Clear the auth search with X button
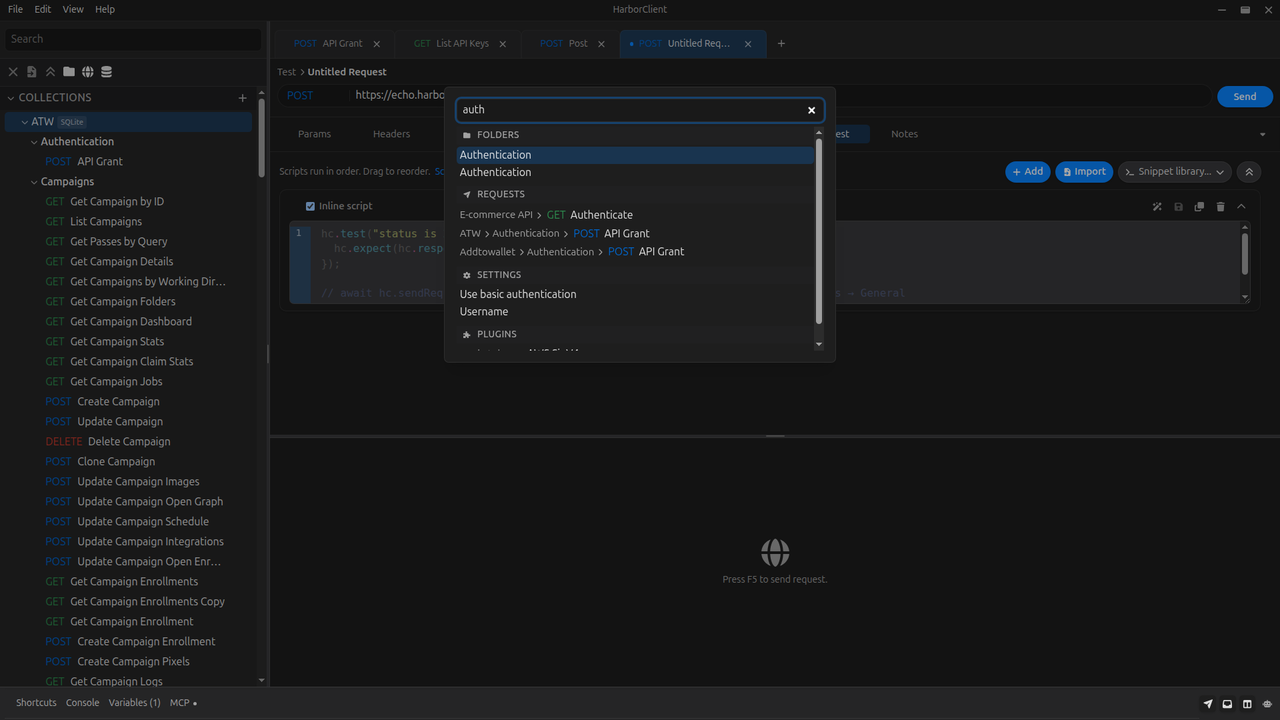The height and width of the screenshot is (720, 1280). pyautogui.click(x=811, y=110)
